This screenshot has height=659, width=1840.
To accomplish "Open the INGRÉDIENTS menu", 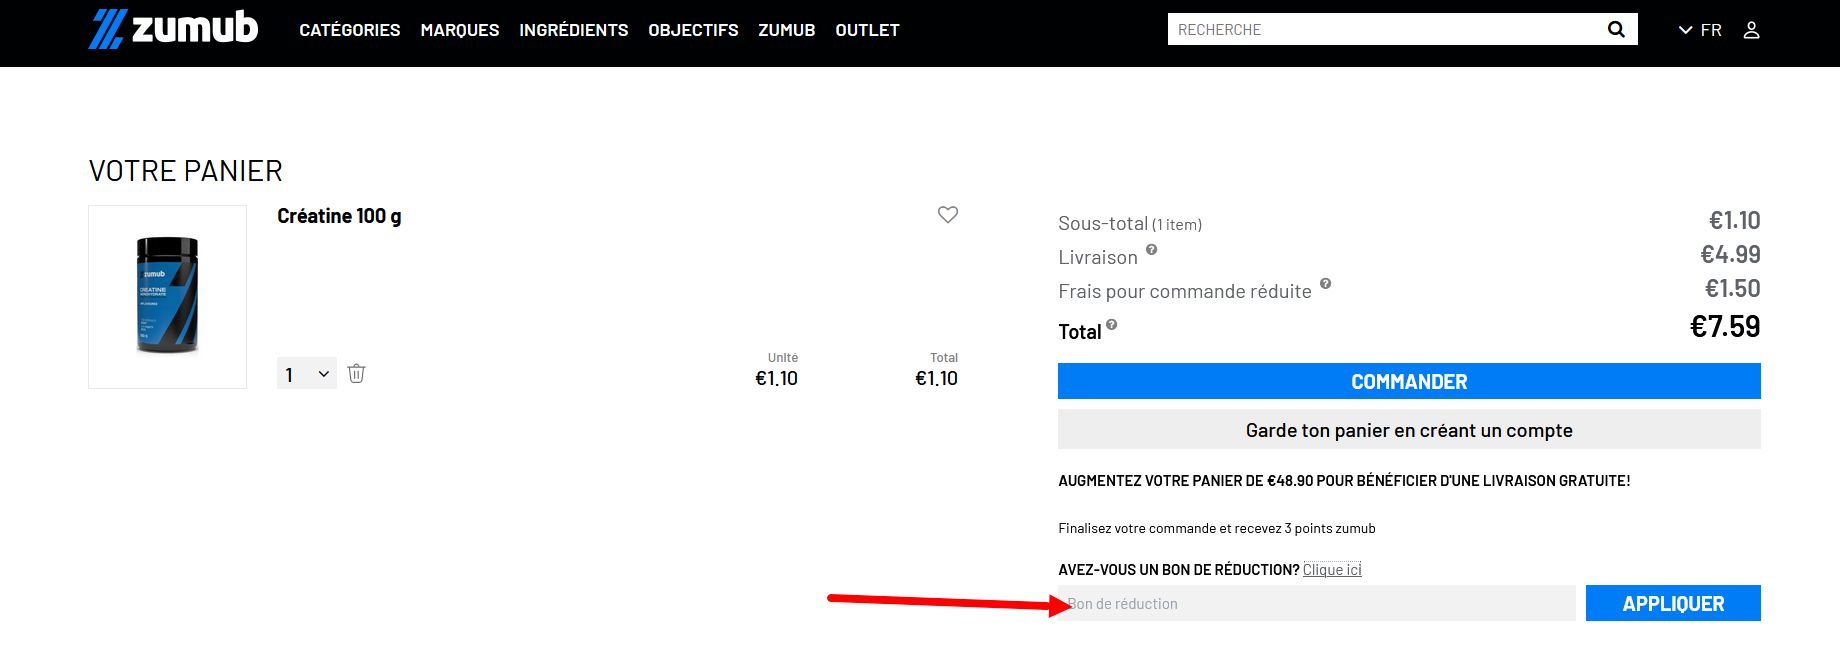I will [574, 30].
